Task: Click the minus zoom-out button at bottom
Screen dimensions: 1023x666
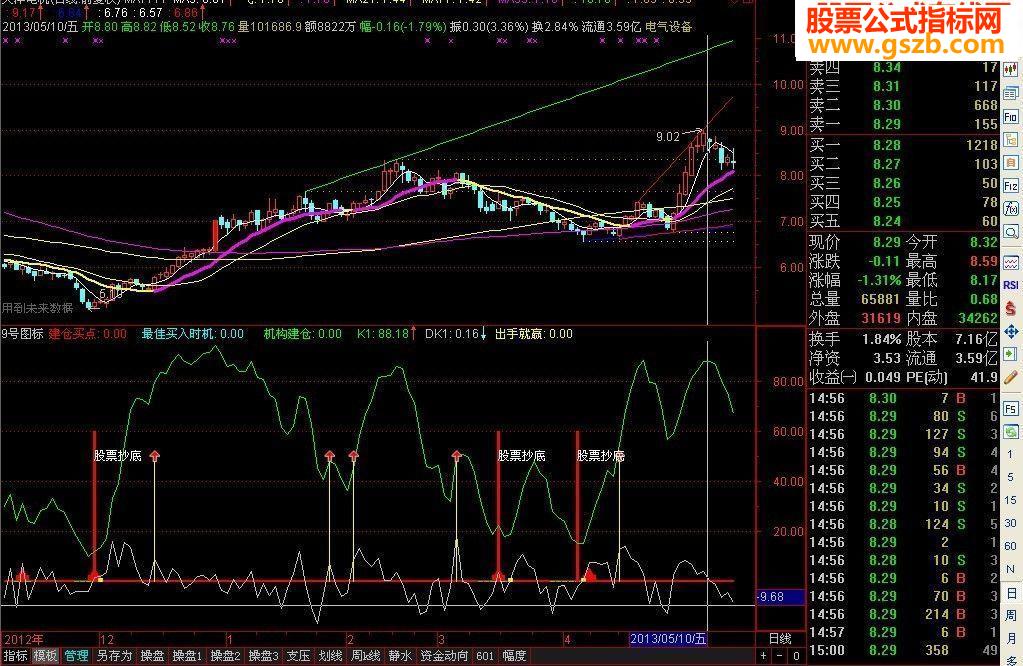Action: point(780,656)
